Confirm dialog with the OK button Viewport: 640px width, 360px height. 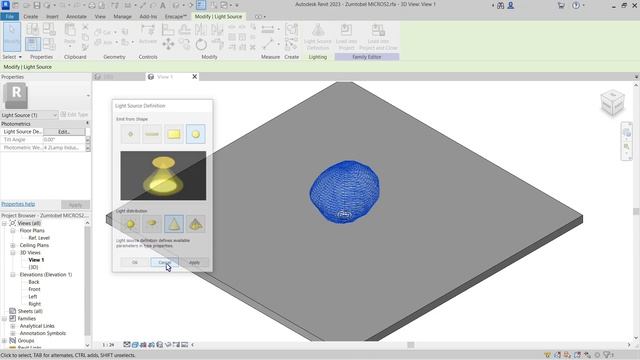pyautogui.click(x=135, y=262)
